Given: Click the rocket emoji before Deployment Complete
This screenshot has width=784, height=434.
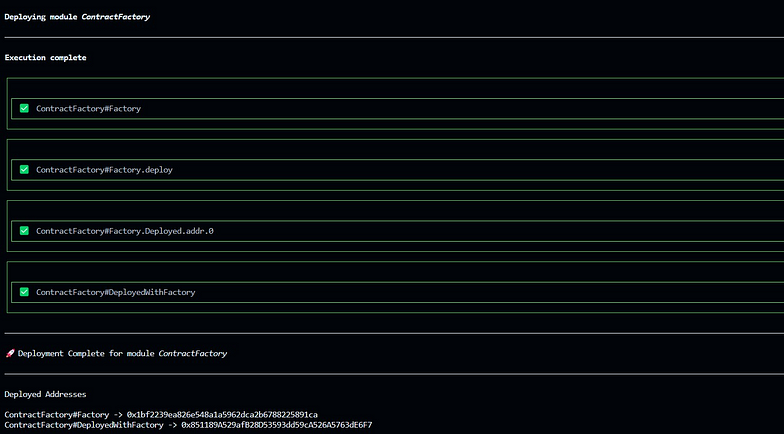Looking at the screenshot, I should 10,354.
